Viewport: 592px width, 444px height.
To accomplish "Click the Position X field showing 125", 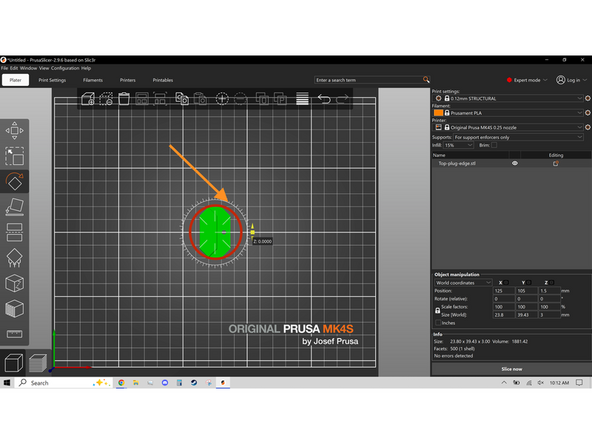I will click(504, 291).
